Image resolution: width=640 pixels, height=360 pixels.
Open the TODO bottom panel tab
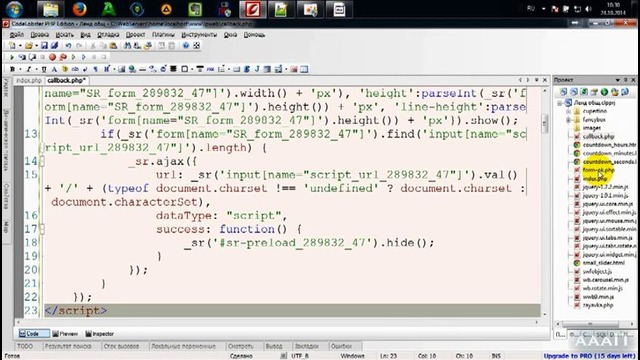pos(25,346)
